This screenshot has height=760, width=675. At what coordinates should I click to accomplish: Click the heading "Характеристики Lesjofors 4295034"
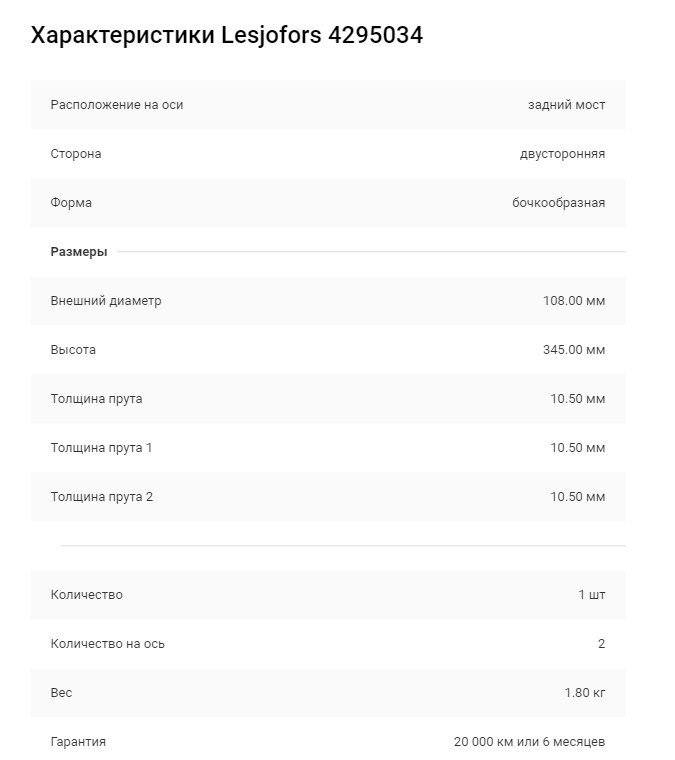227,36
